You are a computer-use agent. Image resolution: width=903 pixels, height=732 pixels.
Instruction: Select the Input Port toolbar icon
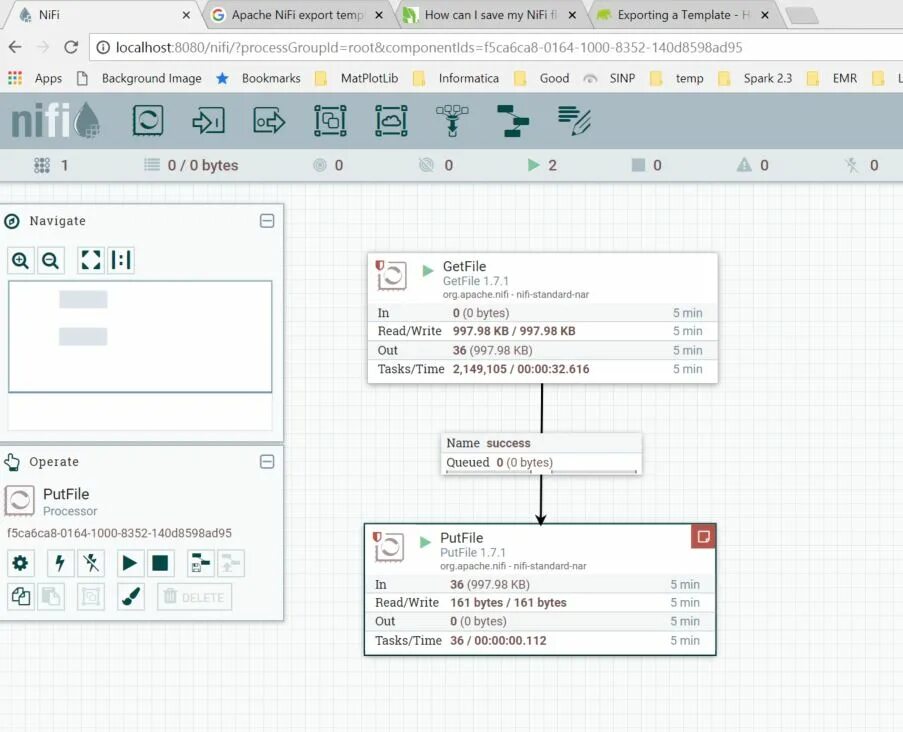click(x=208, y=121)
